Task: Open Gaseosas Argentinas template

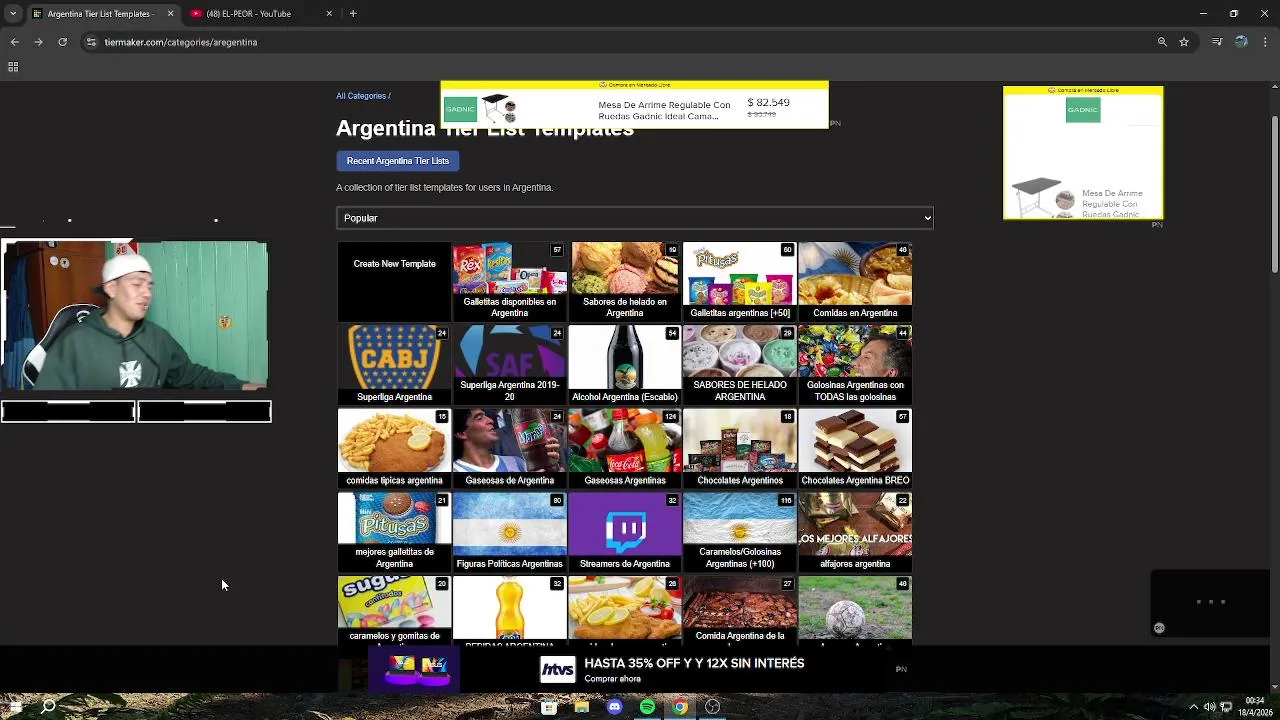Action: pyautogui.click(x=625, y=448)
